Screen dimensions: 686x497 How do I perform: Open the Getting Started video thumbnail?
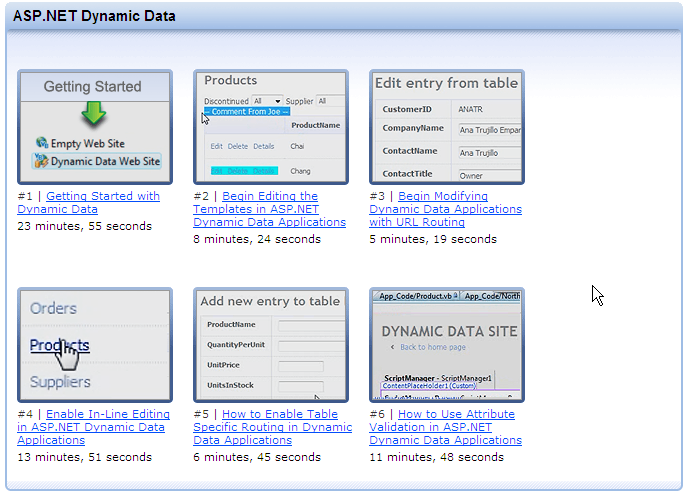point(95,127)
